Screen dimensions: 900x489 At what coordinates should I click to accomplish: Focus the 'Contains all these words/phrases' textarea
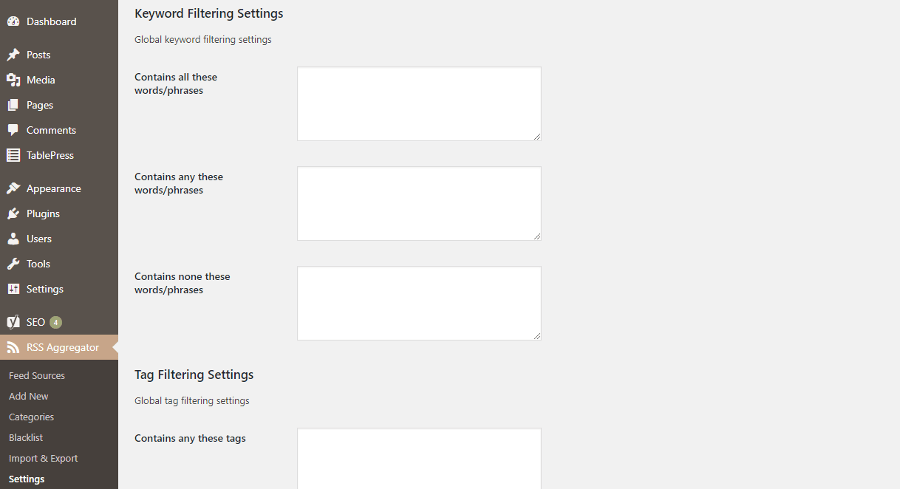419,104
